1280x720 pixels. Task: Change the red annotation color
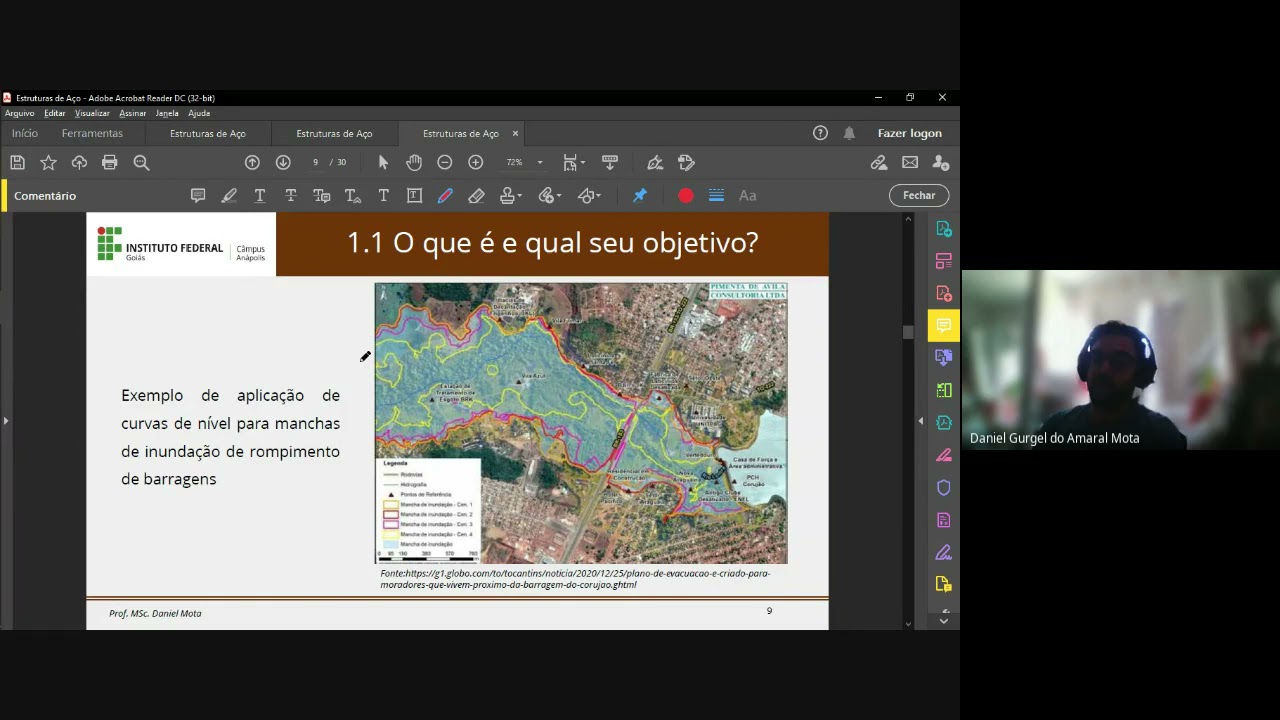click(x=686, y=196)
